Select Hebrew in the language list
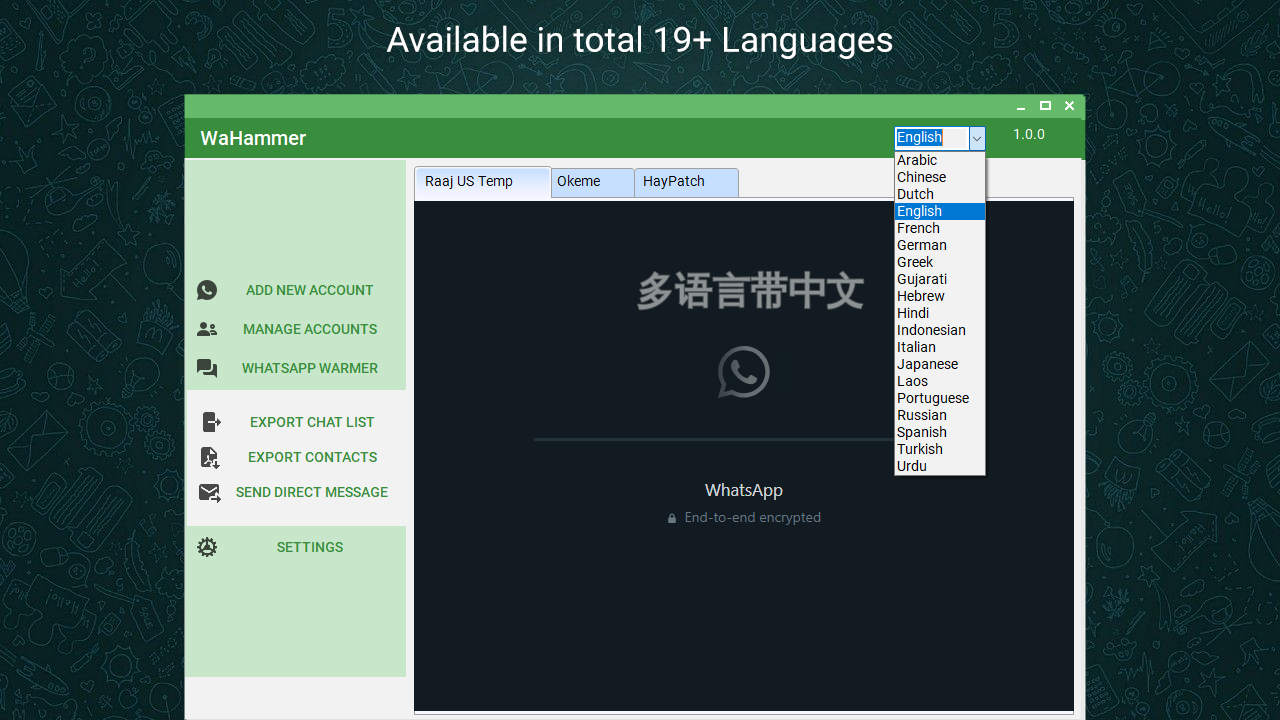1280x720 pixels. [940, 296]
